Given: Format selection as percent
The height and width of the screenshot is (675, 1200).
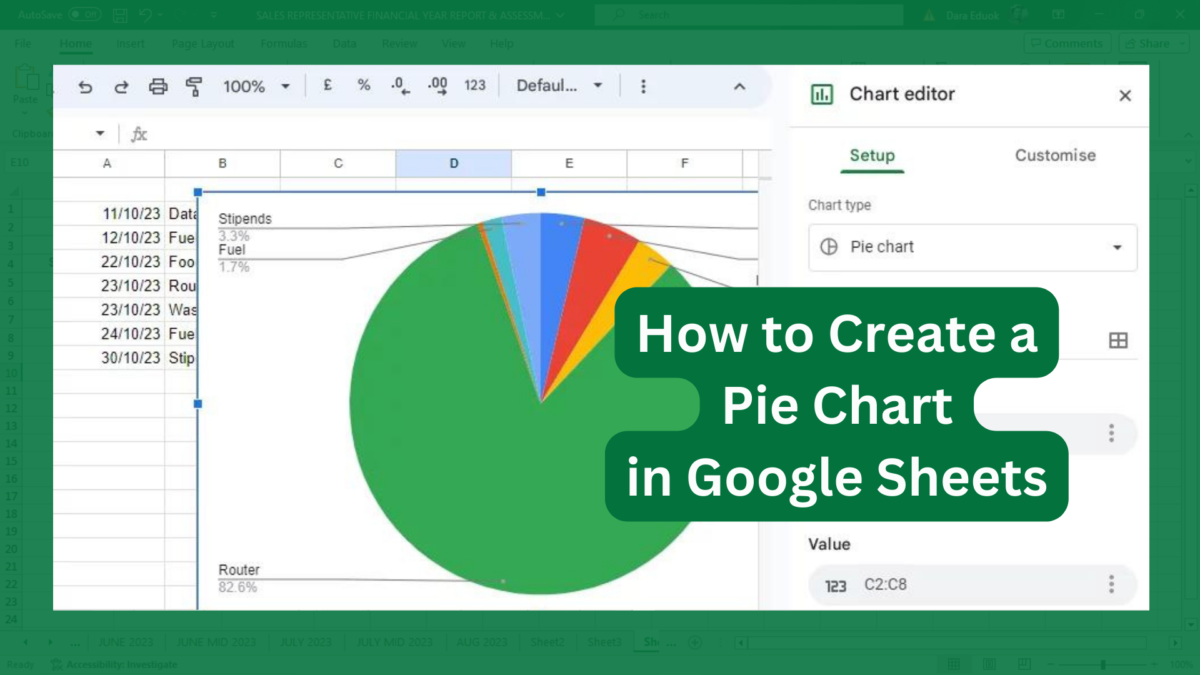Looking at the screenshot, I should [x=364, y=86].
